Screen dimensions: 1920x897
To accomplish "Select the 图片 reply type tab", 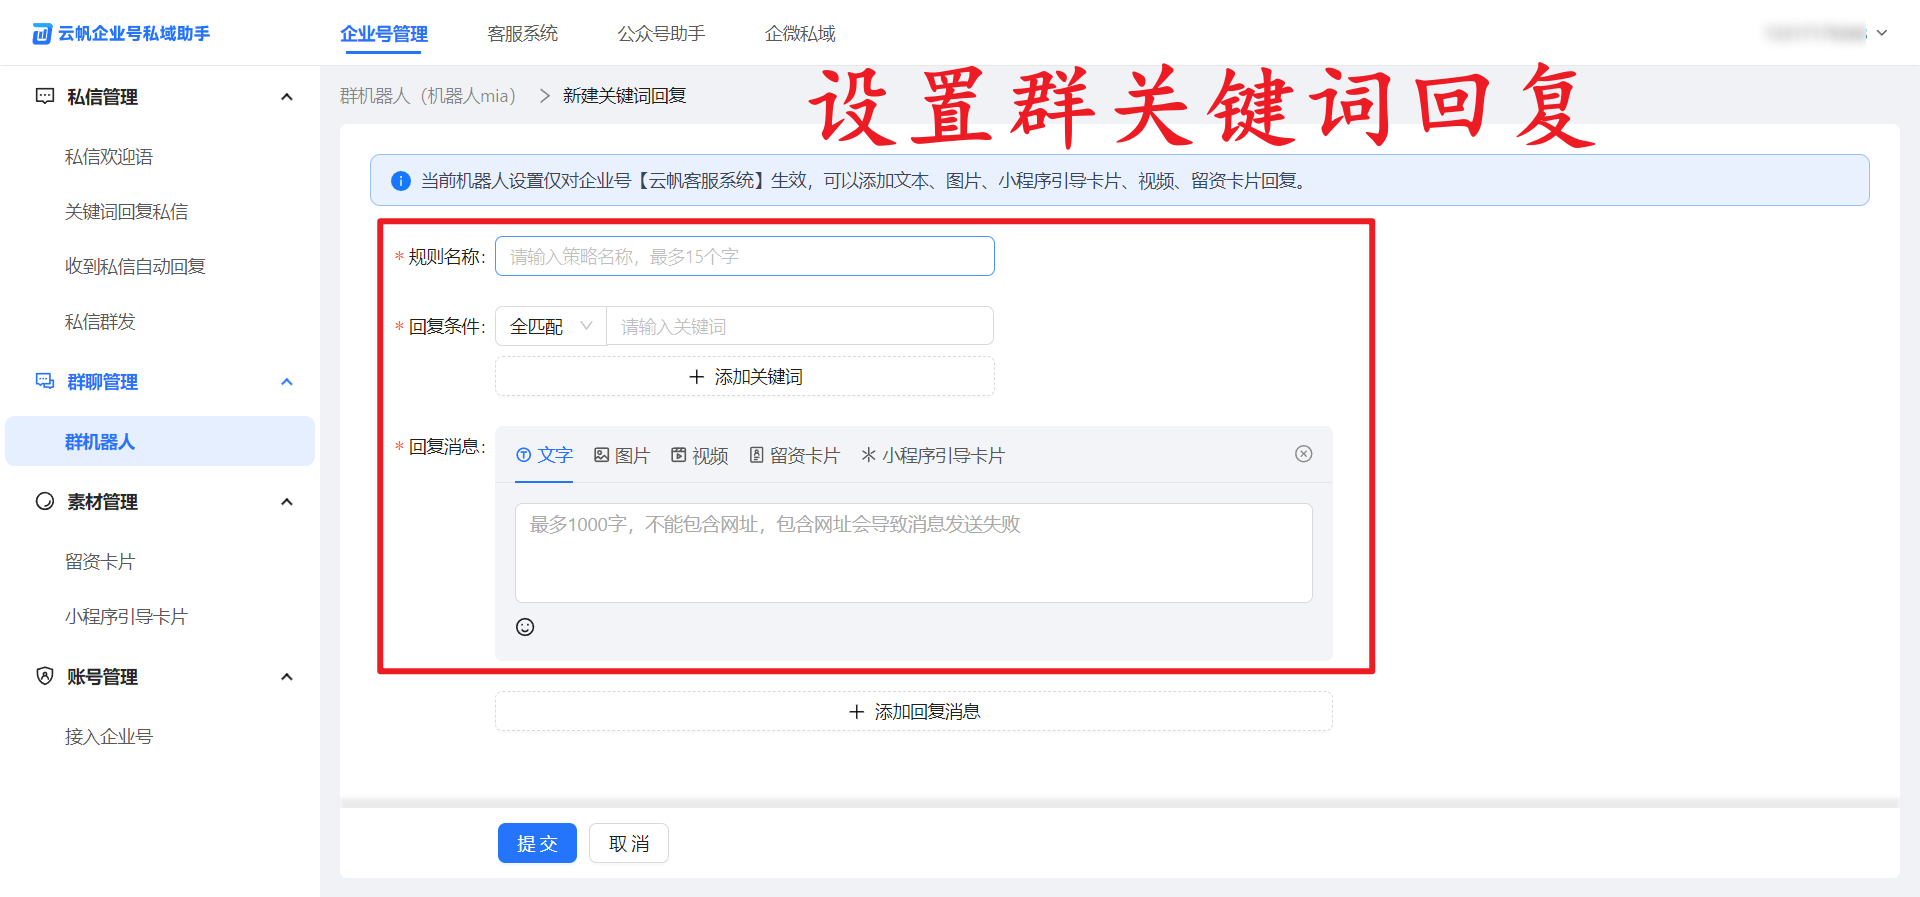I will click(x=622, y=456).
